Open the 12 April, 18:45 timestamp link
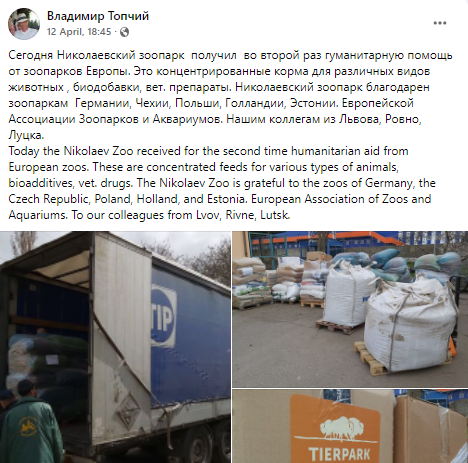 point(79,32)
